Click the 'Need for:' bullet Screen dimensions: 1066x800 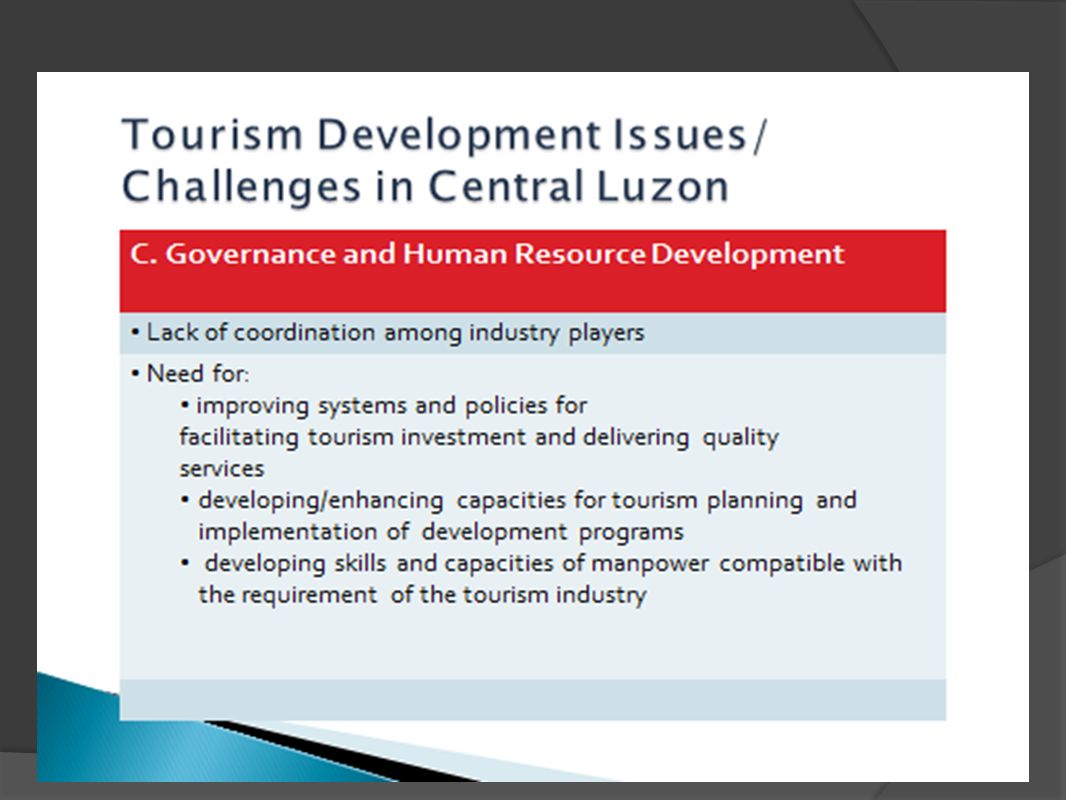click(197, 374)
